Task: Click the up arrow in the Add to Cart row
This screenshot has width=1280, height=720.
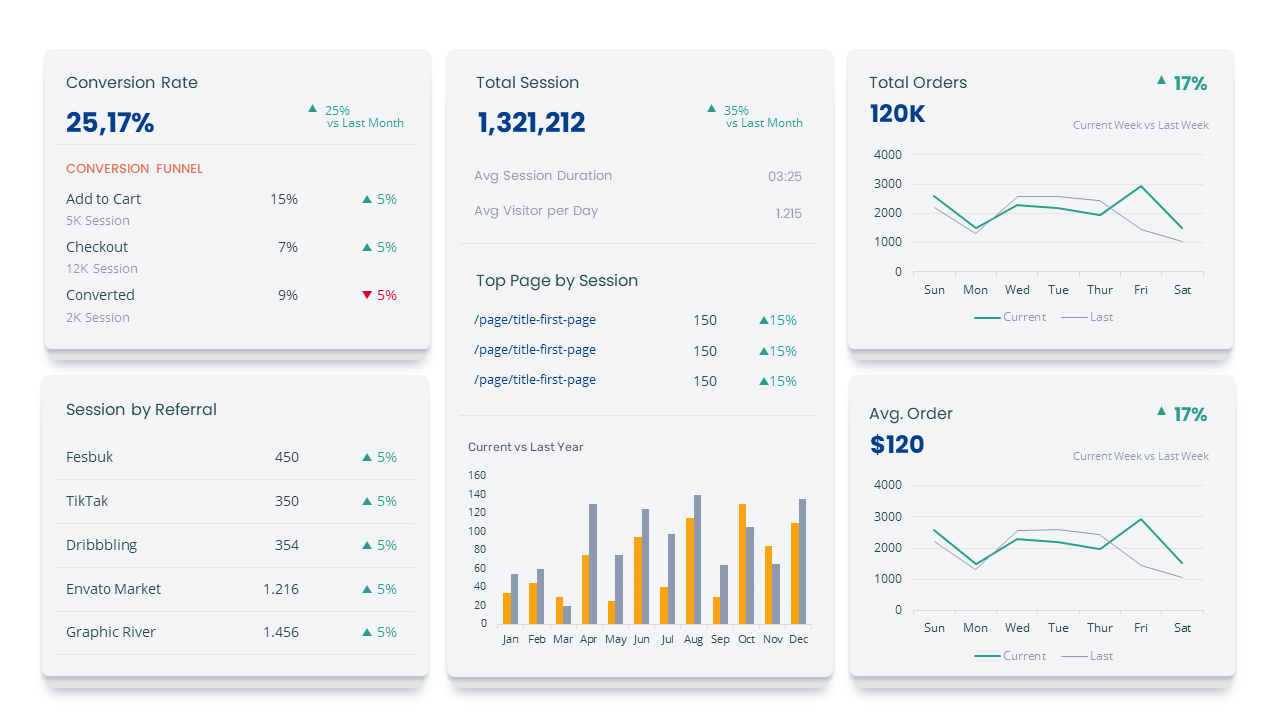Action: click(x=367, y=199)
